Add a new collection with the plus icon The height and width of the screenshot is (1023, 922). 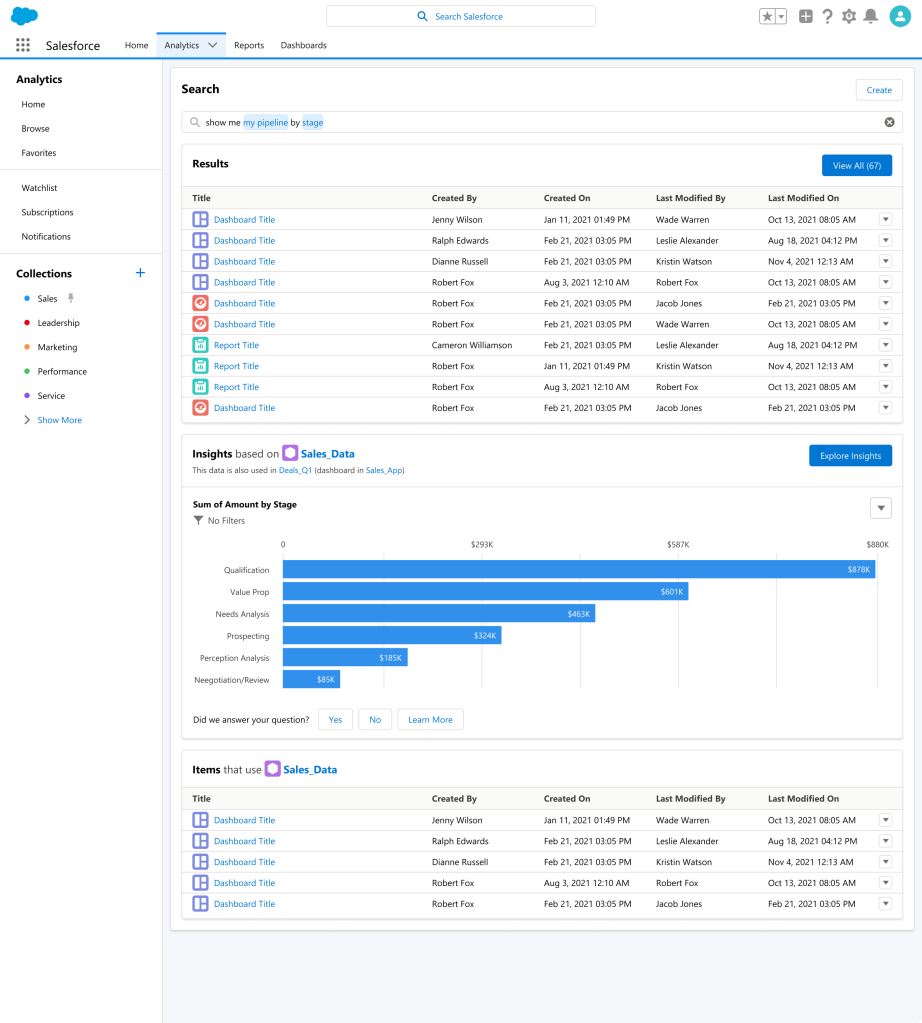click(x=140, y=272)
